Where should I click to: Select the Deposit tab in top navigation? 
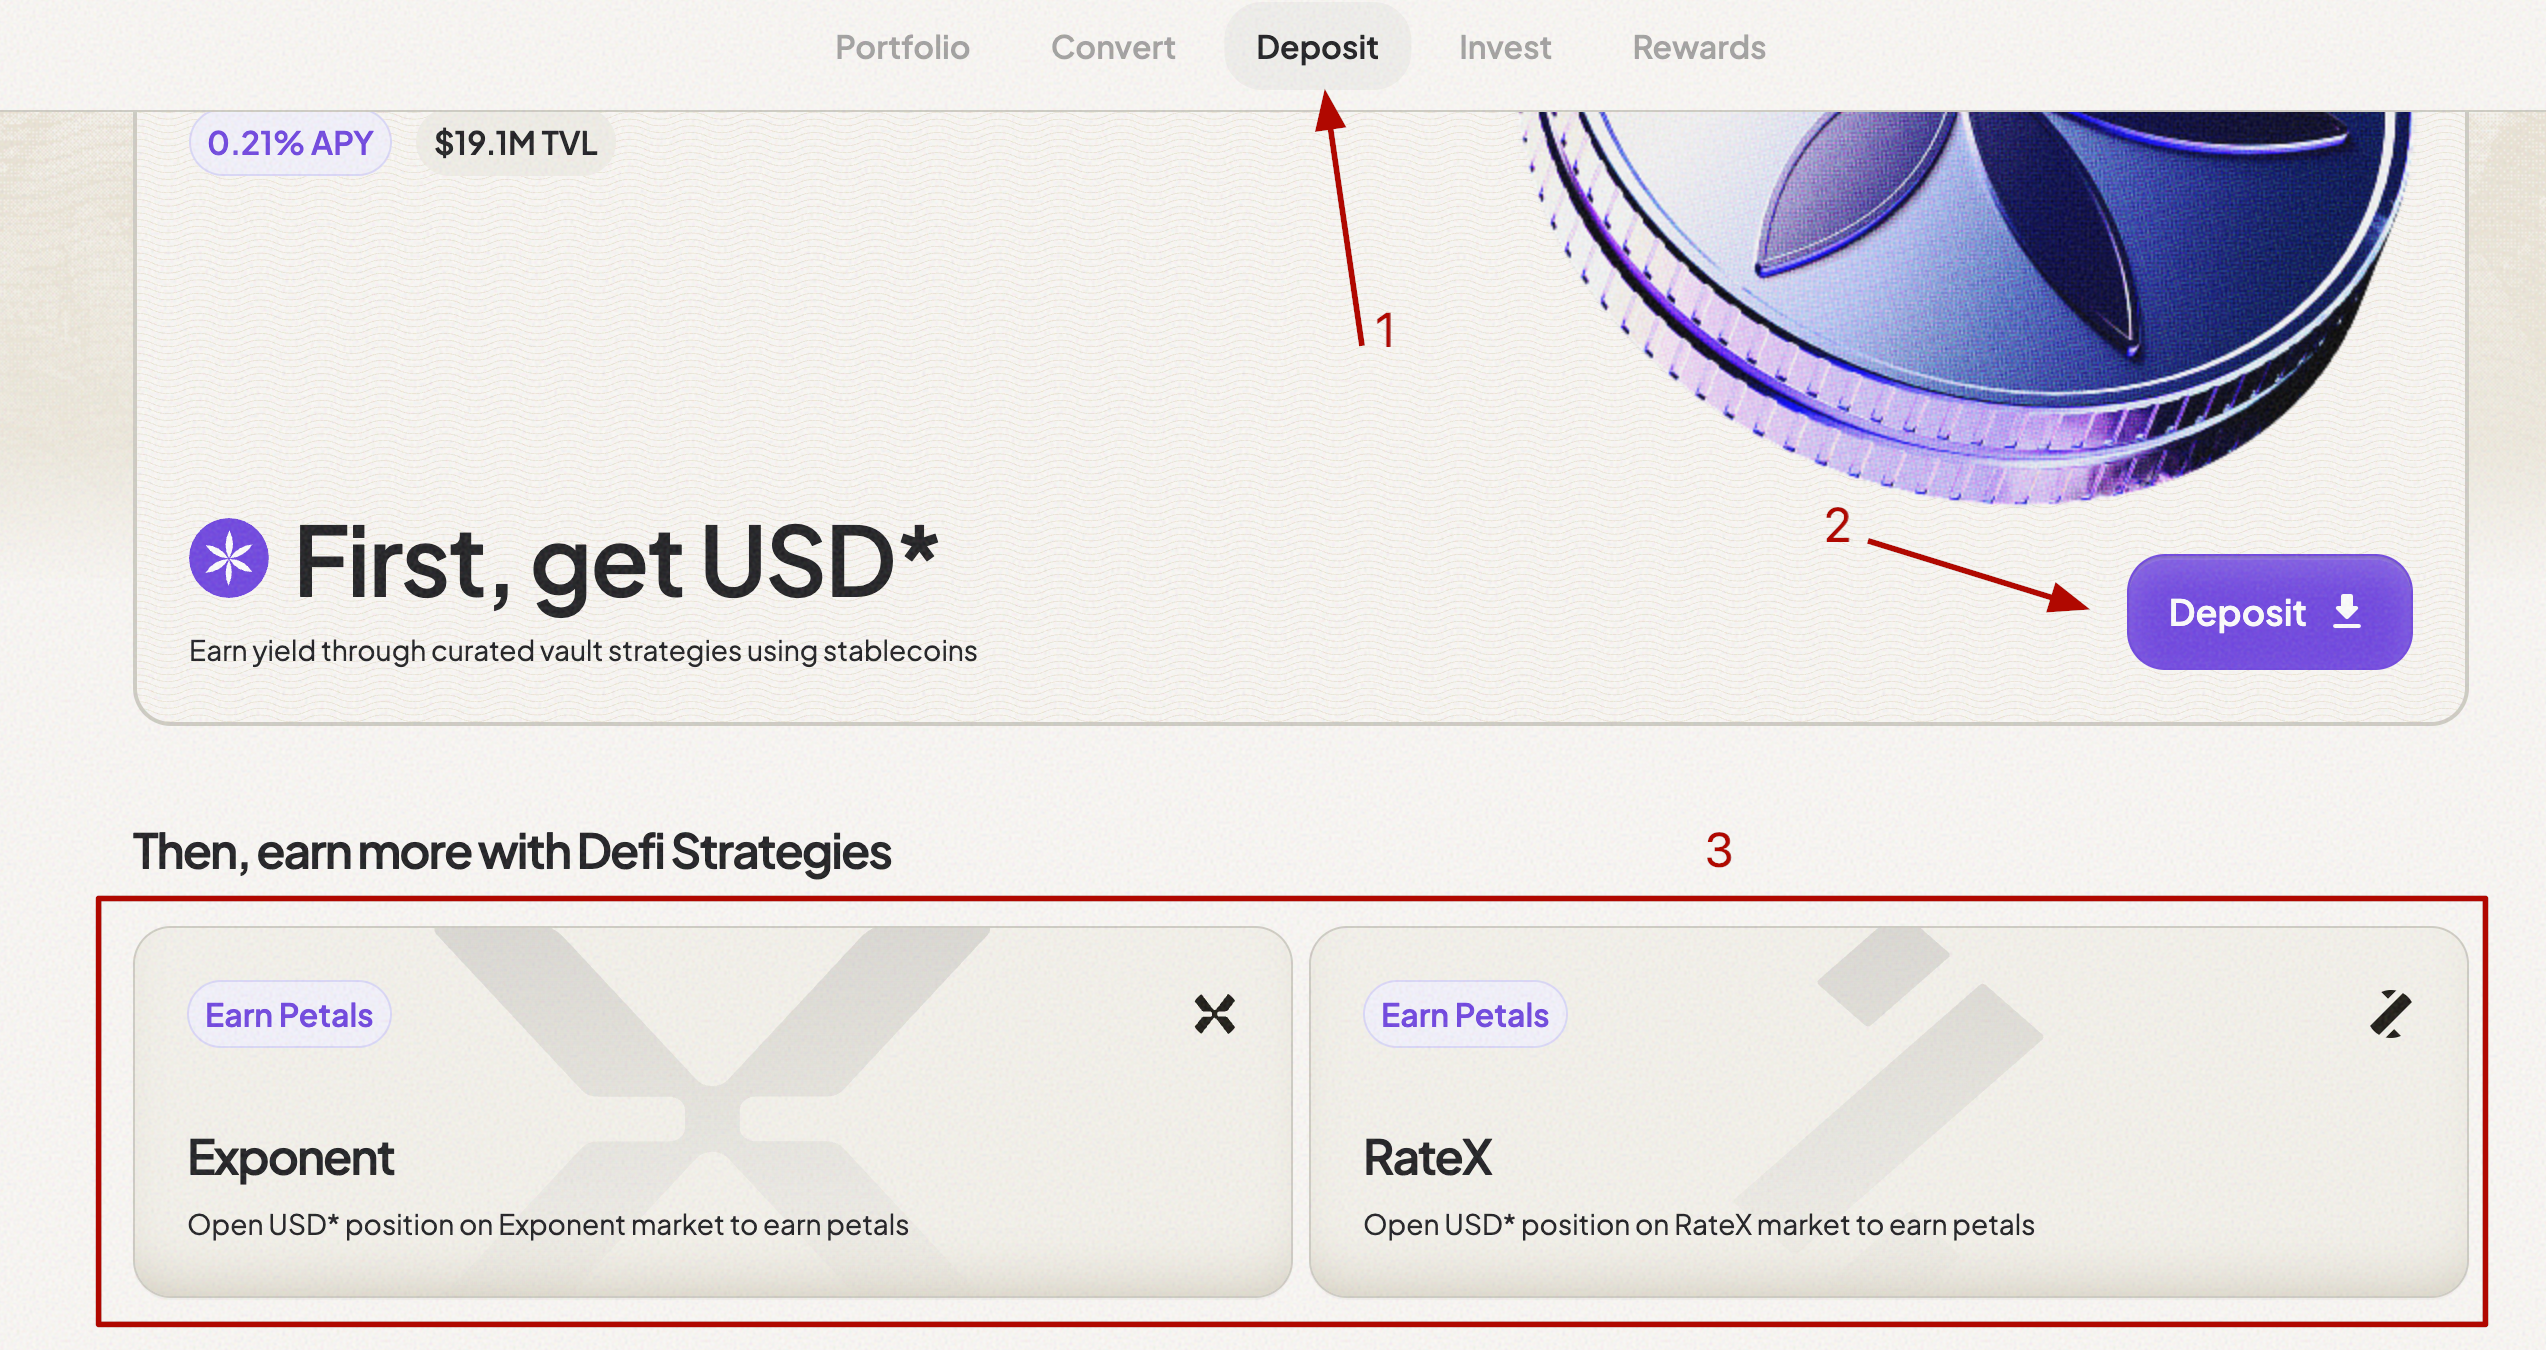(x=1317, y=47)
